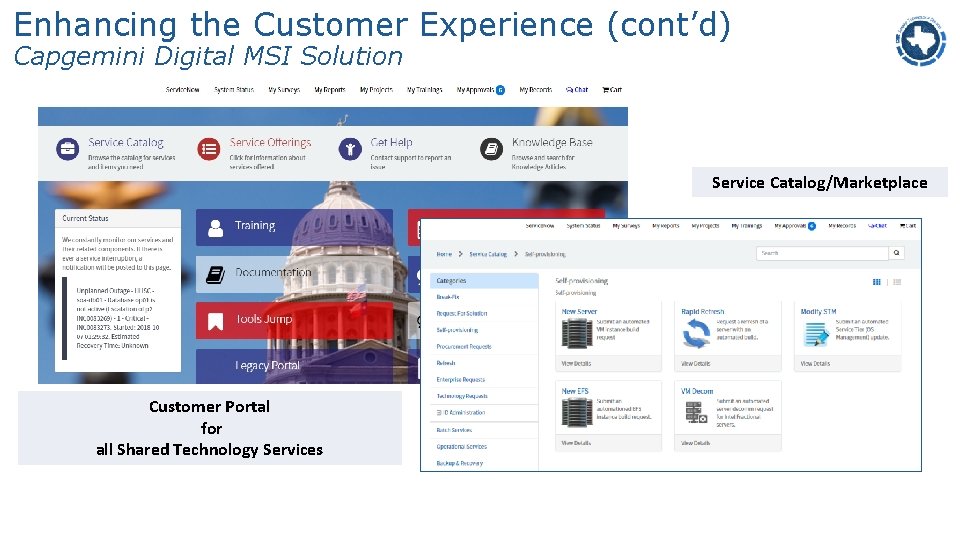Click Chat in catalog window header
The height and width of the screenshot is (540, 960).
click(877, 226)
